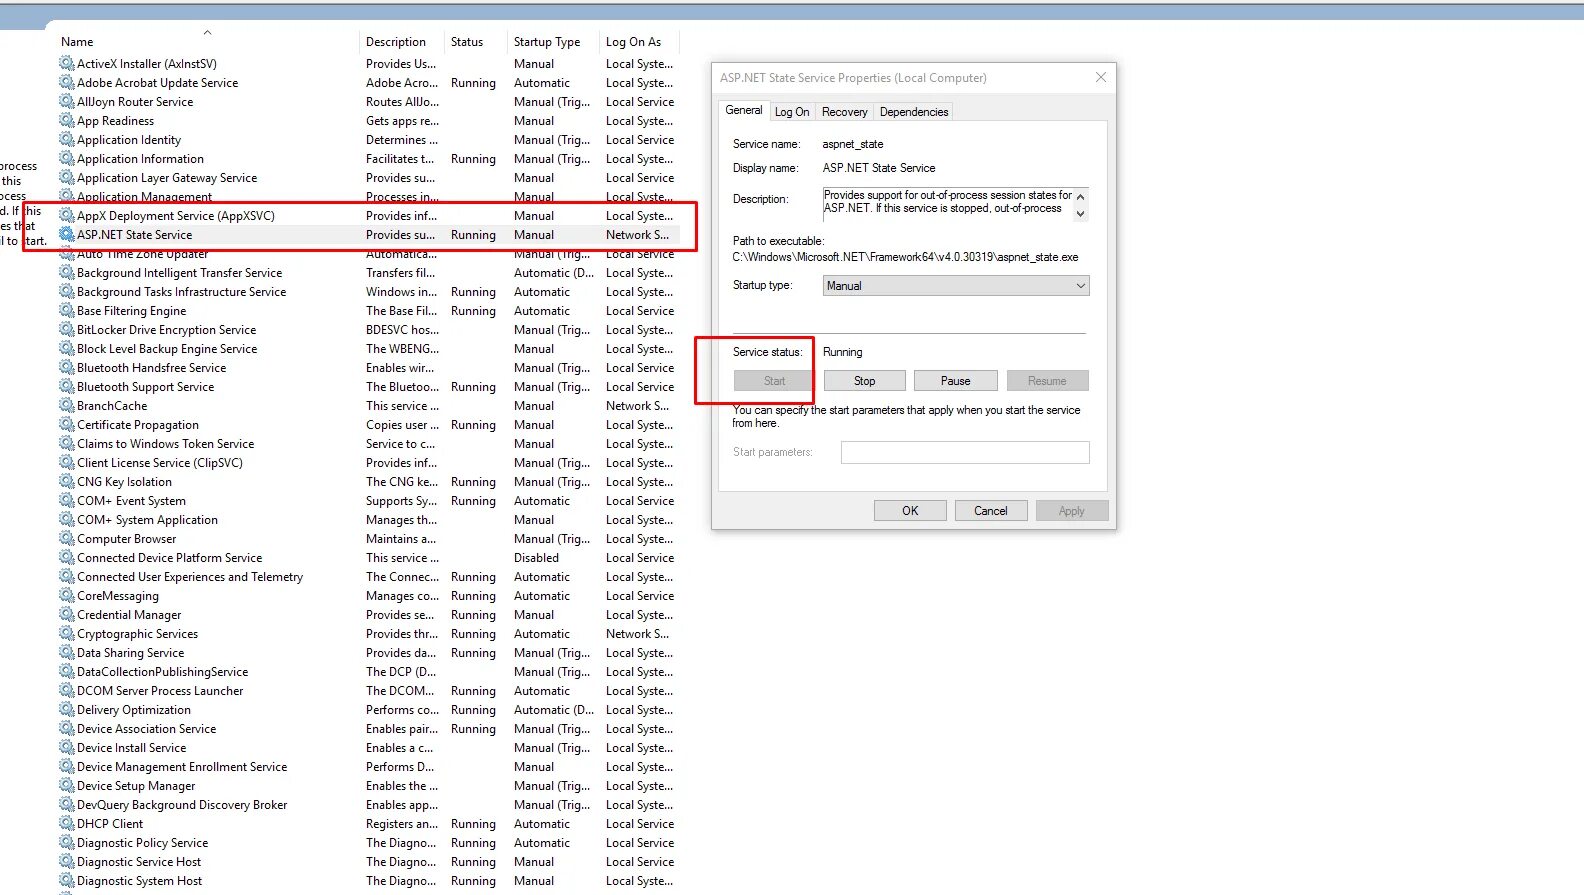
Task: Sort by the Description column header
Action: [402, 42]
